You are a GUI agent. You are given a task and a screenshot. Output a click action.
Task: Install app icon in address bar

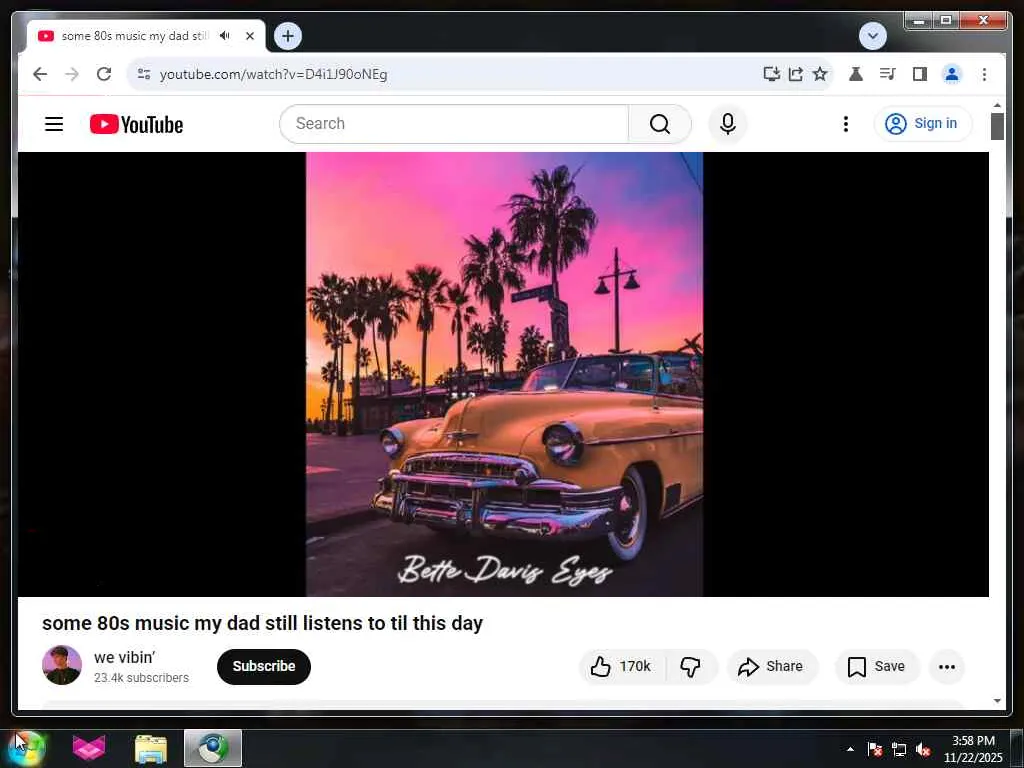point(771,74)
